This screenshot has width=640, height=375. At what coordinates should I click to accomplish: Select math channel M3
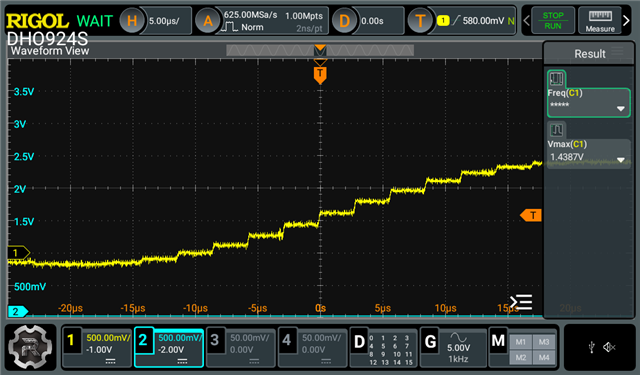544,342
